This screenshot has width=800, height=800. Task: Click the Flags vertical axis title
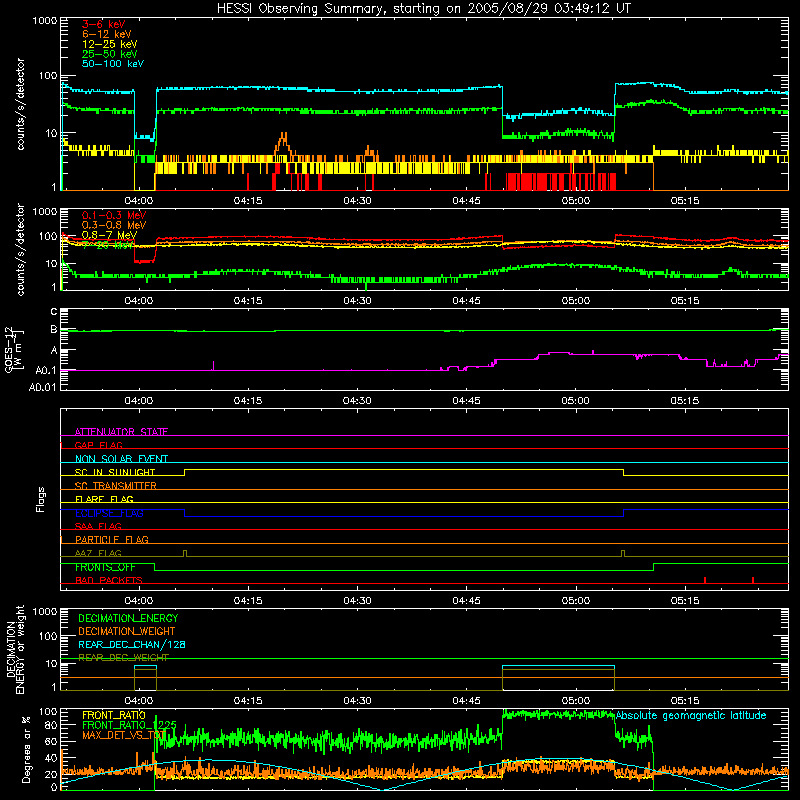click(x=41, y=499)
